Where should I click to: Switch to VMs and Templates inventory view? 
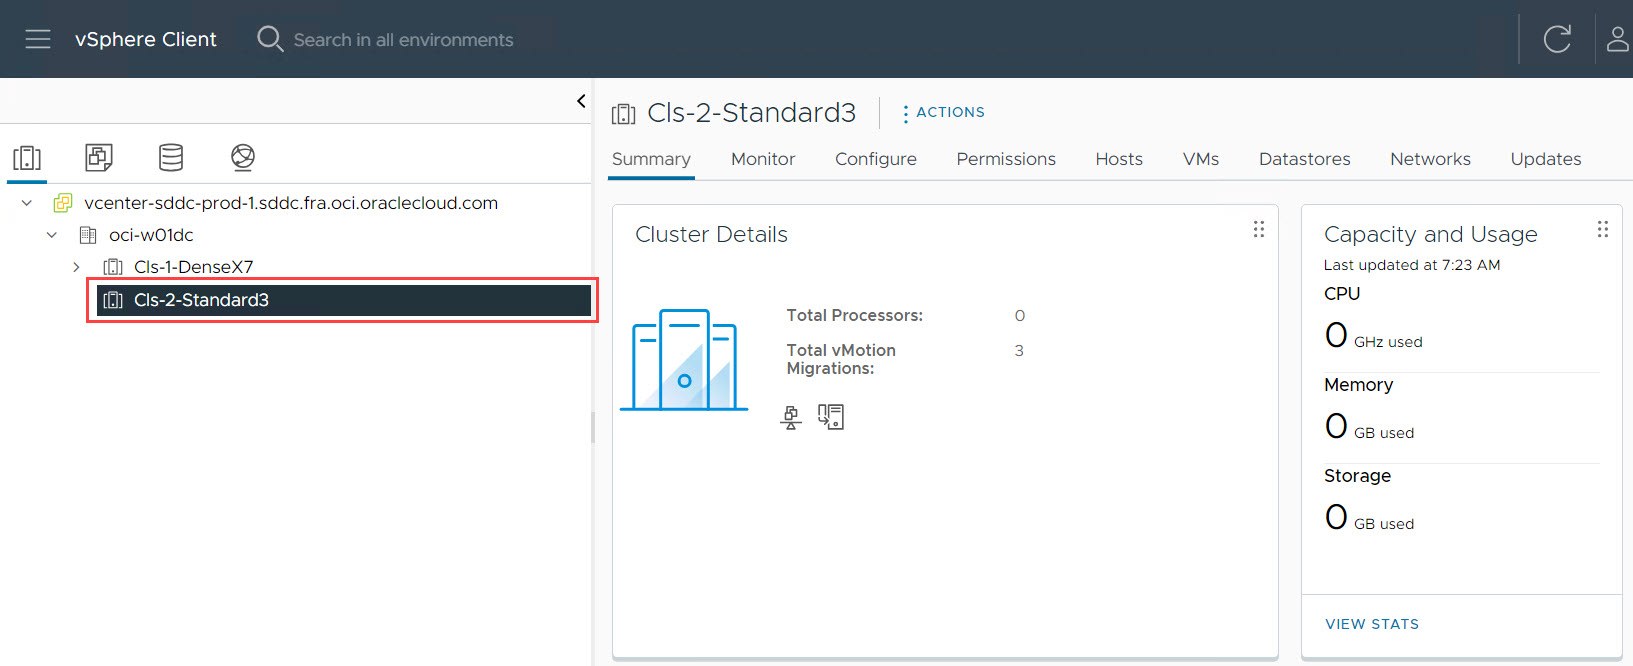pos(99,157)
